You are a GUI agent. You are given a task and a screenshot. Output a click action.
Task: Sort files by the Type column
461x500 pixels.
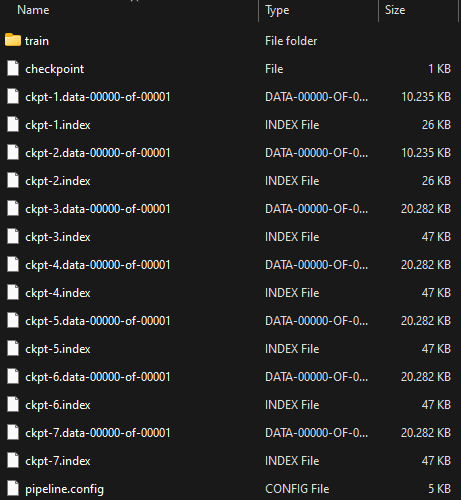(277, 10)
